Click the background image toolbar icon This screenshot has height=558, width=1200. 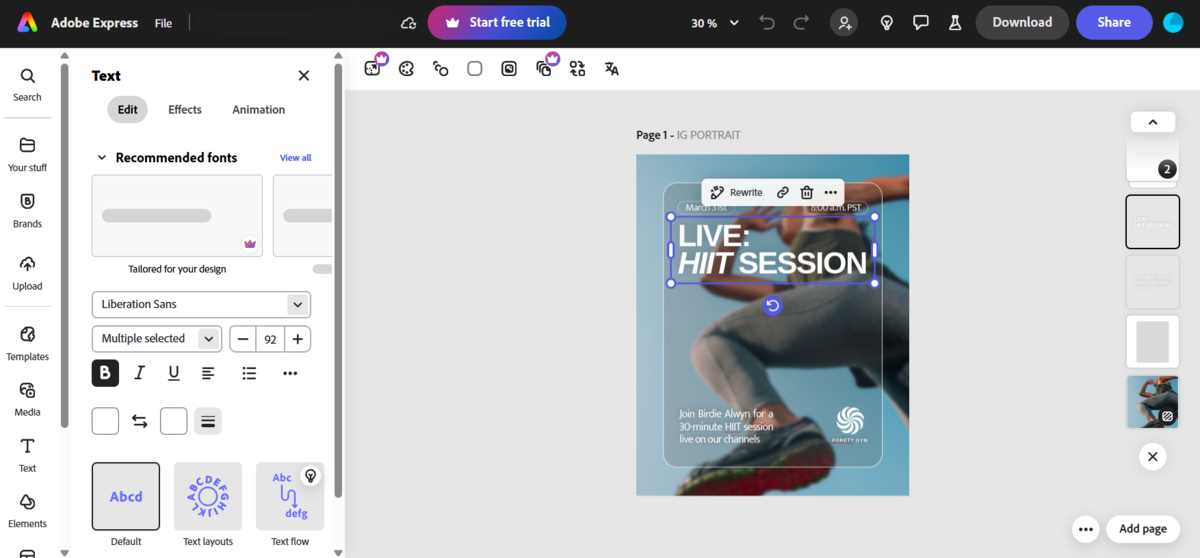(509, 69)
